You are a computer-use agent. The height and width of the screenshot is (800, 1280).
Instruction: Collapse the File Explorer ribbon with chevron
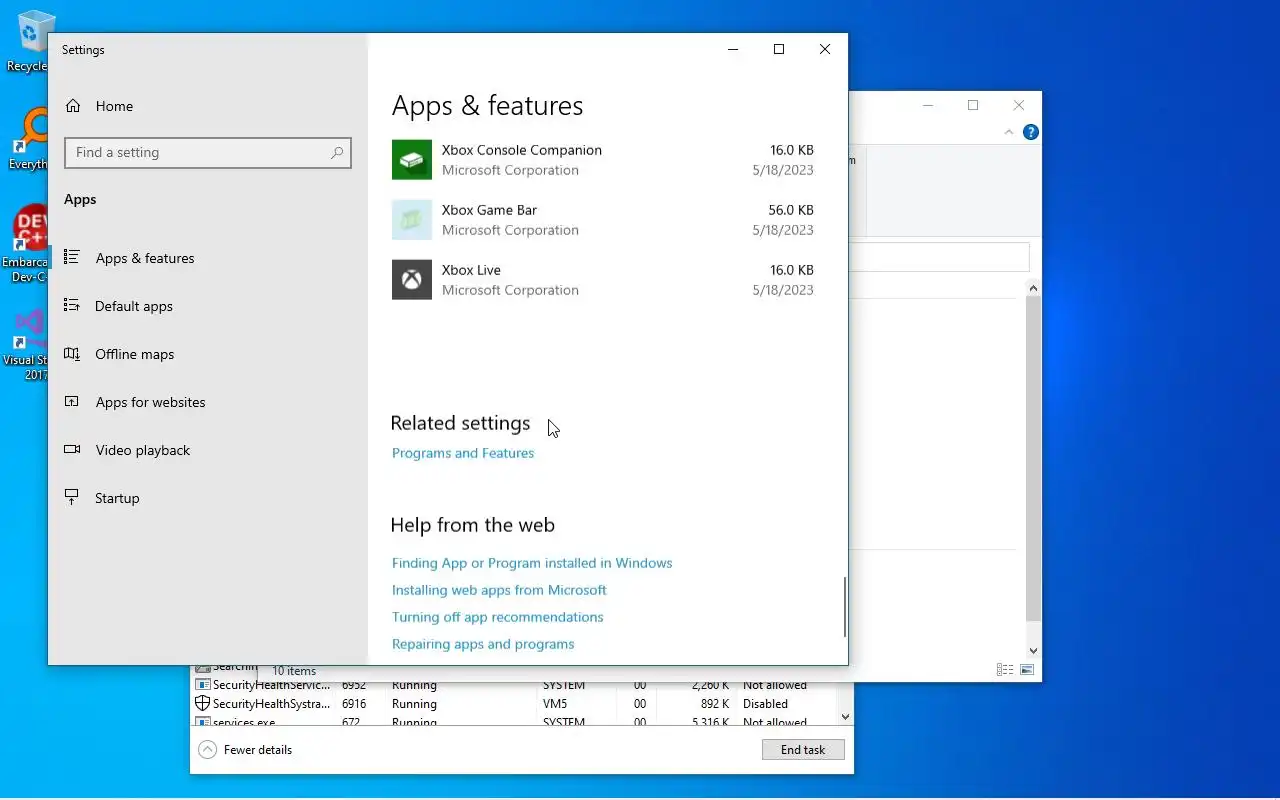[x=1009, y=132]
